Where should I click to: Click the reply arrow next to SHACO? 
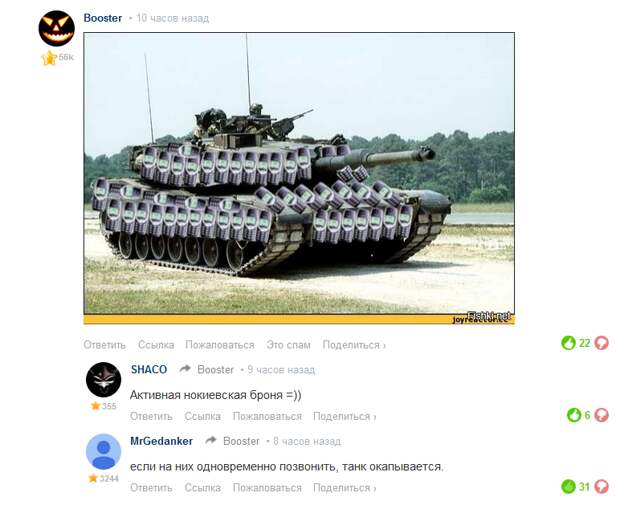tap(185, 369)
